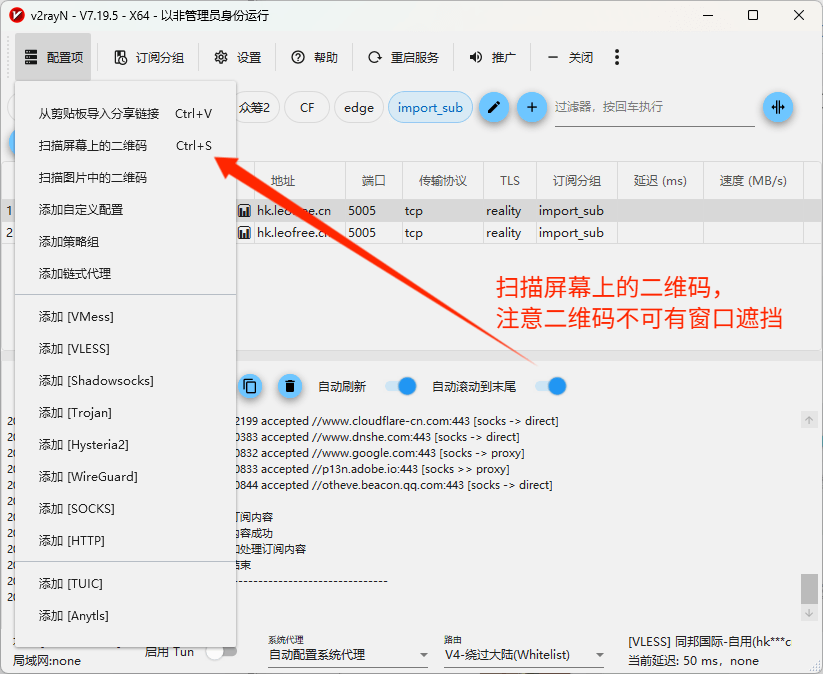
Task: Choose 添加 [WireGuard] menu entry
Action: tap(125, 477)
